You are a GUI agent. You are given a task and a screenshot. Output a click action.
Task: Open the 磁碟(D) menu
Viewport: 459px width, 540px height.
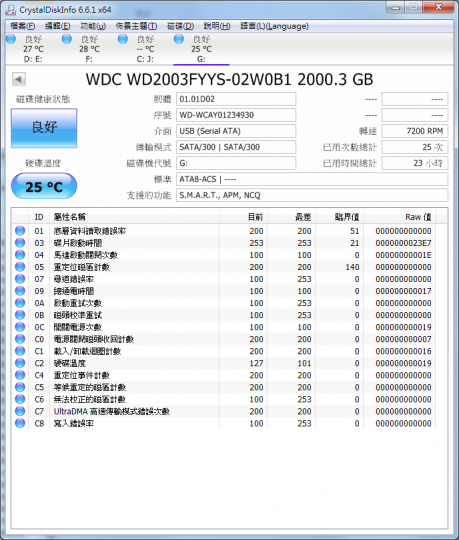coord(180,26)
